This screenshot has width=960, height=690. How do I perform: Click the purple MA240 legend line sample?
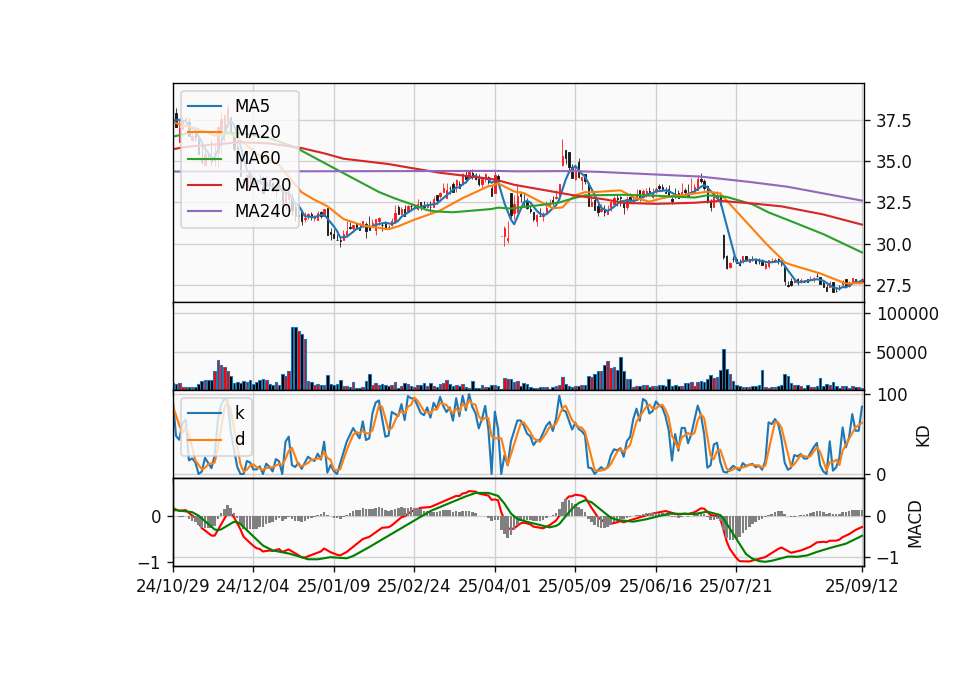(204, 211)
